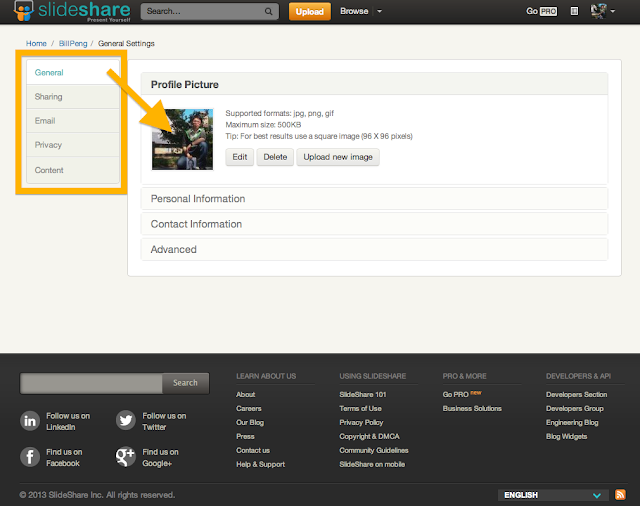Click the Twitter bird icon
Image resolution: width=640 pixels, height=506 pixels.
[126, 420]
